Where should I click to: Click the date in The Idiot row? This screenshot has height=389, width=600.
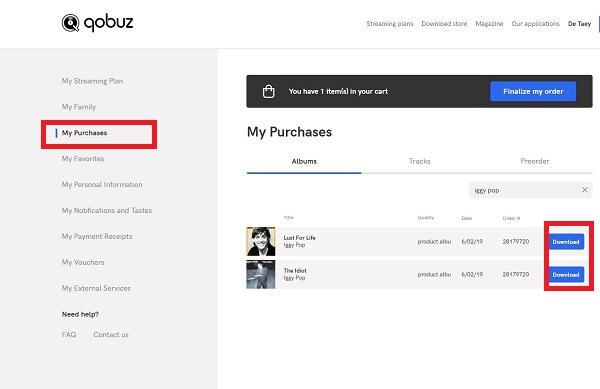point(472,275)
